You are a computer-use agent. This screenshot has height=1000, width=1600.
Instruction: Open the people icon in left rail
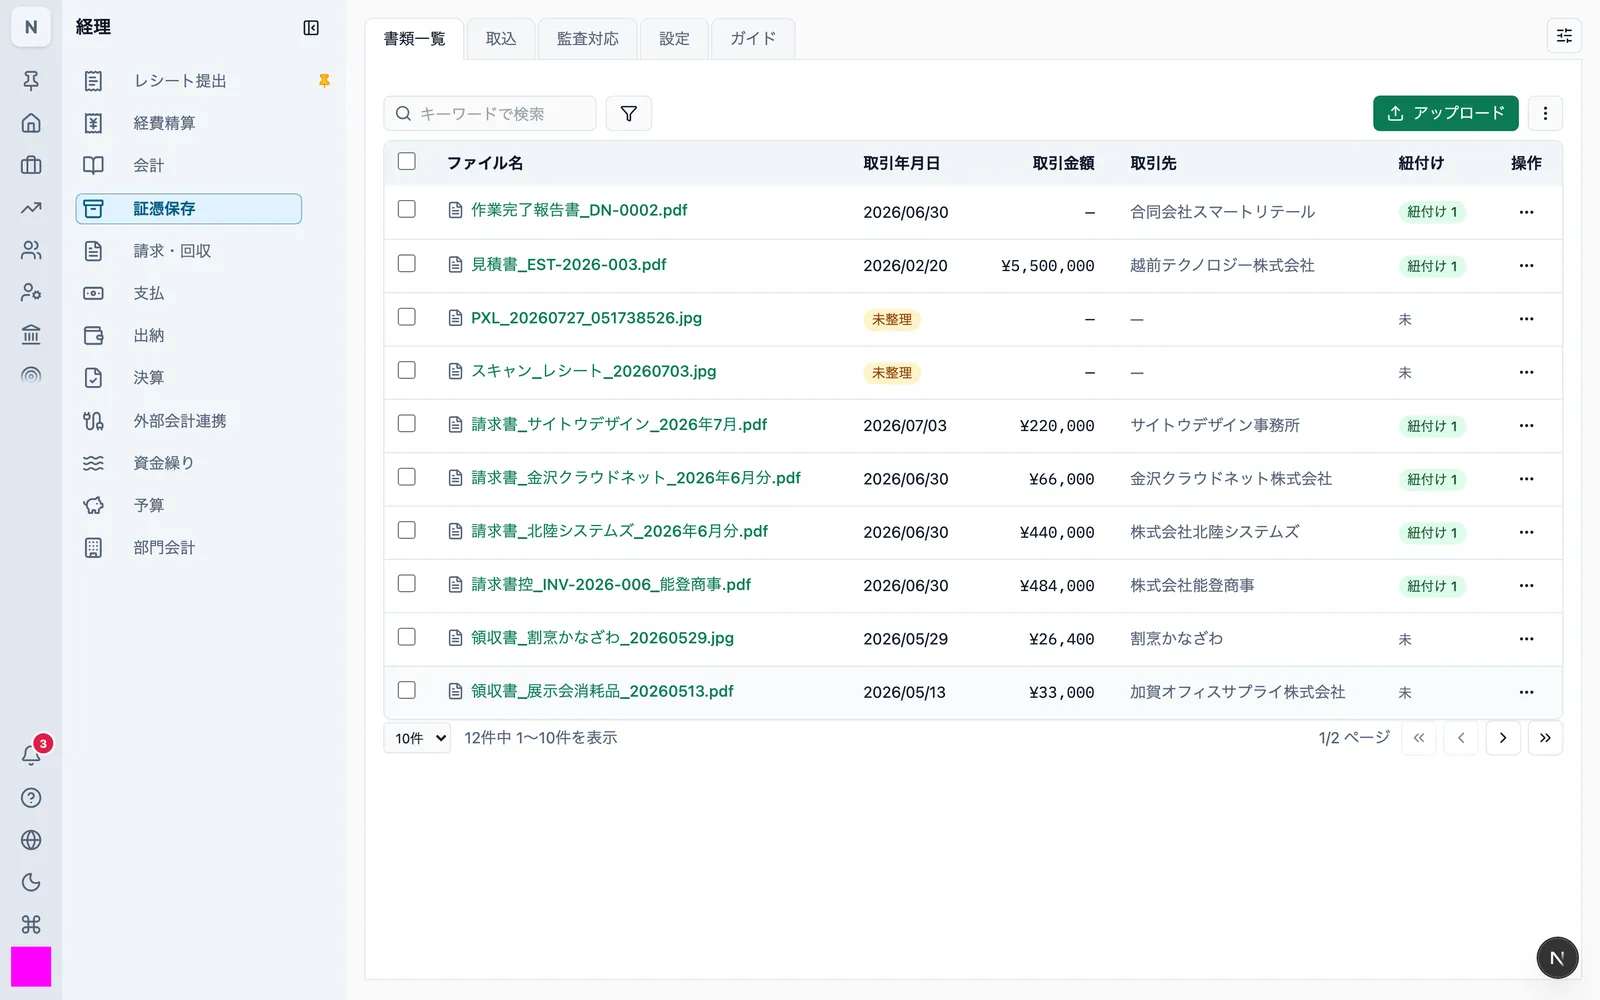pyautogui.click(x=31, y=250)
